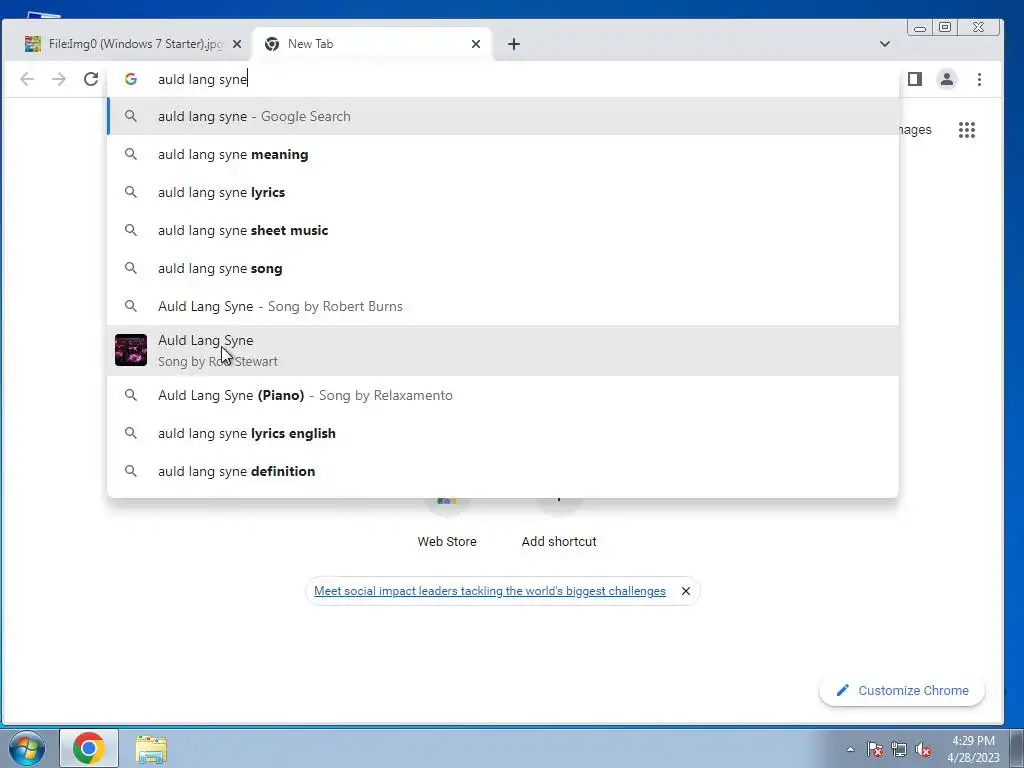Choose 'auld lang syne - Google Search' suggestion
Viewport: 1024px width, 768px height.
(503, 116)
